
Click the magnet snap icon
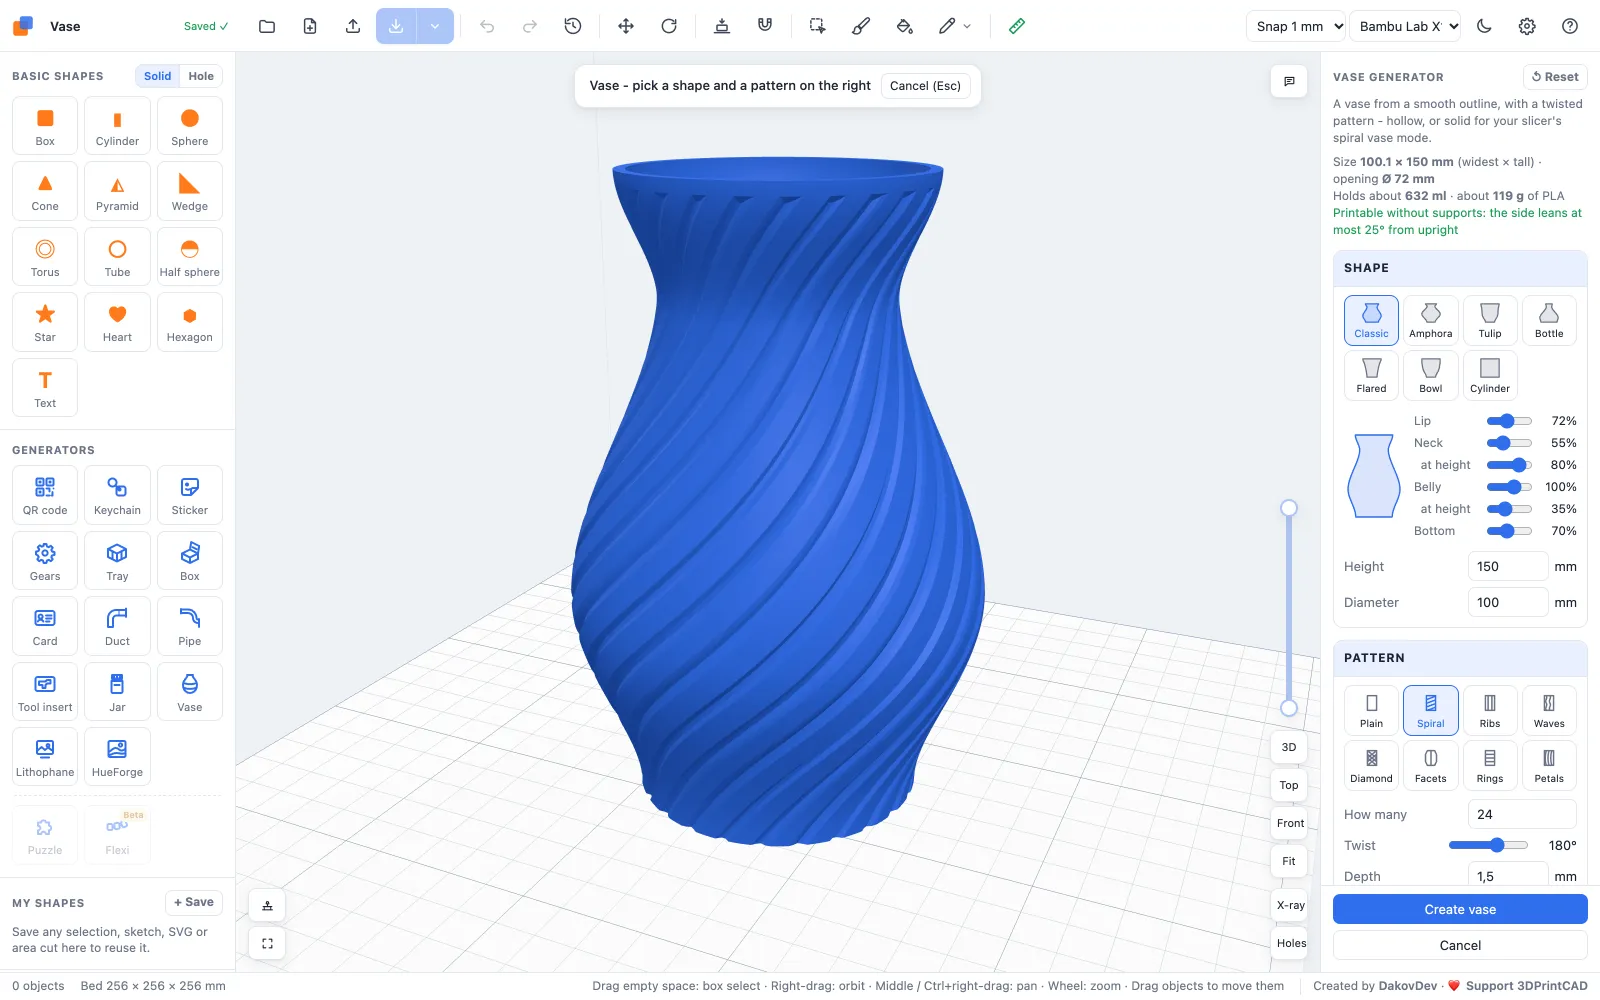765,26
